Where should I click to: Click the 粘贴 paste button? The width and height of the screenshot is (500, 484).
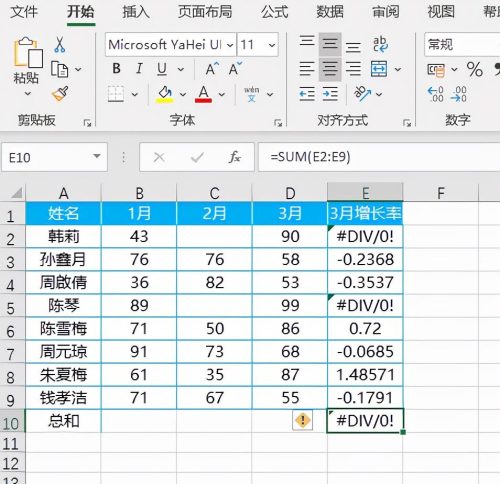(x=26, y=66)
